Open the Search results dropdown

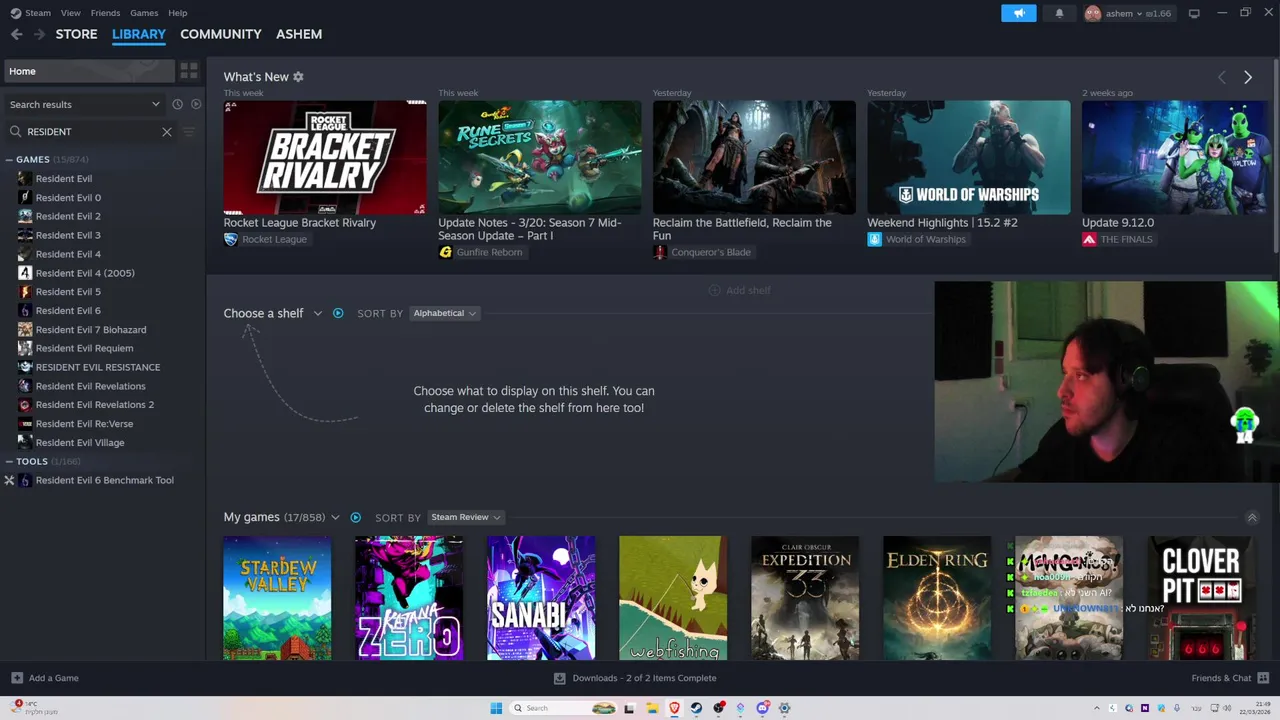pyautogui.click(x=84, y=104)
